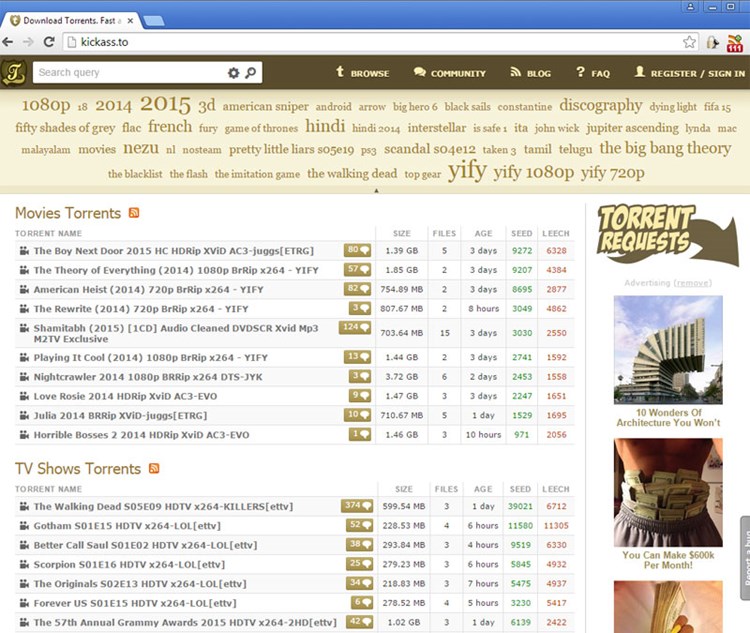Click the Movies Torrents heading
750x633 pixels.
tap(68, 213)
